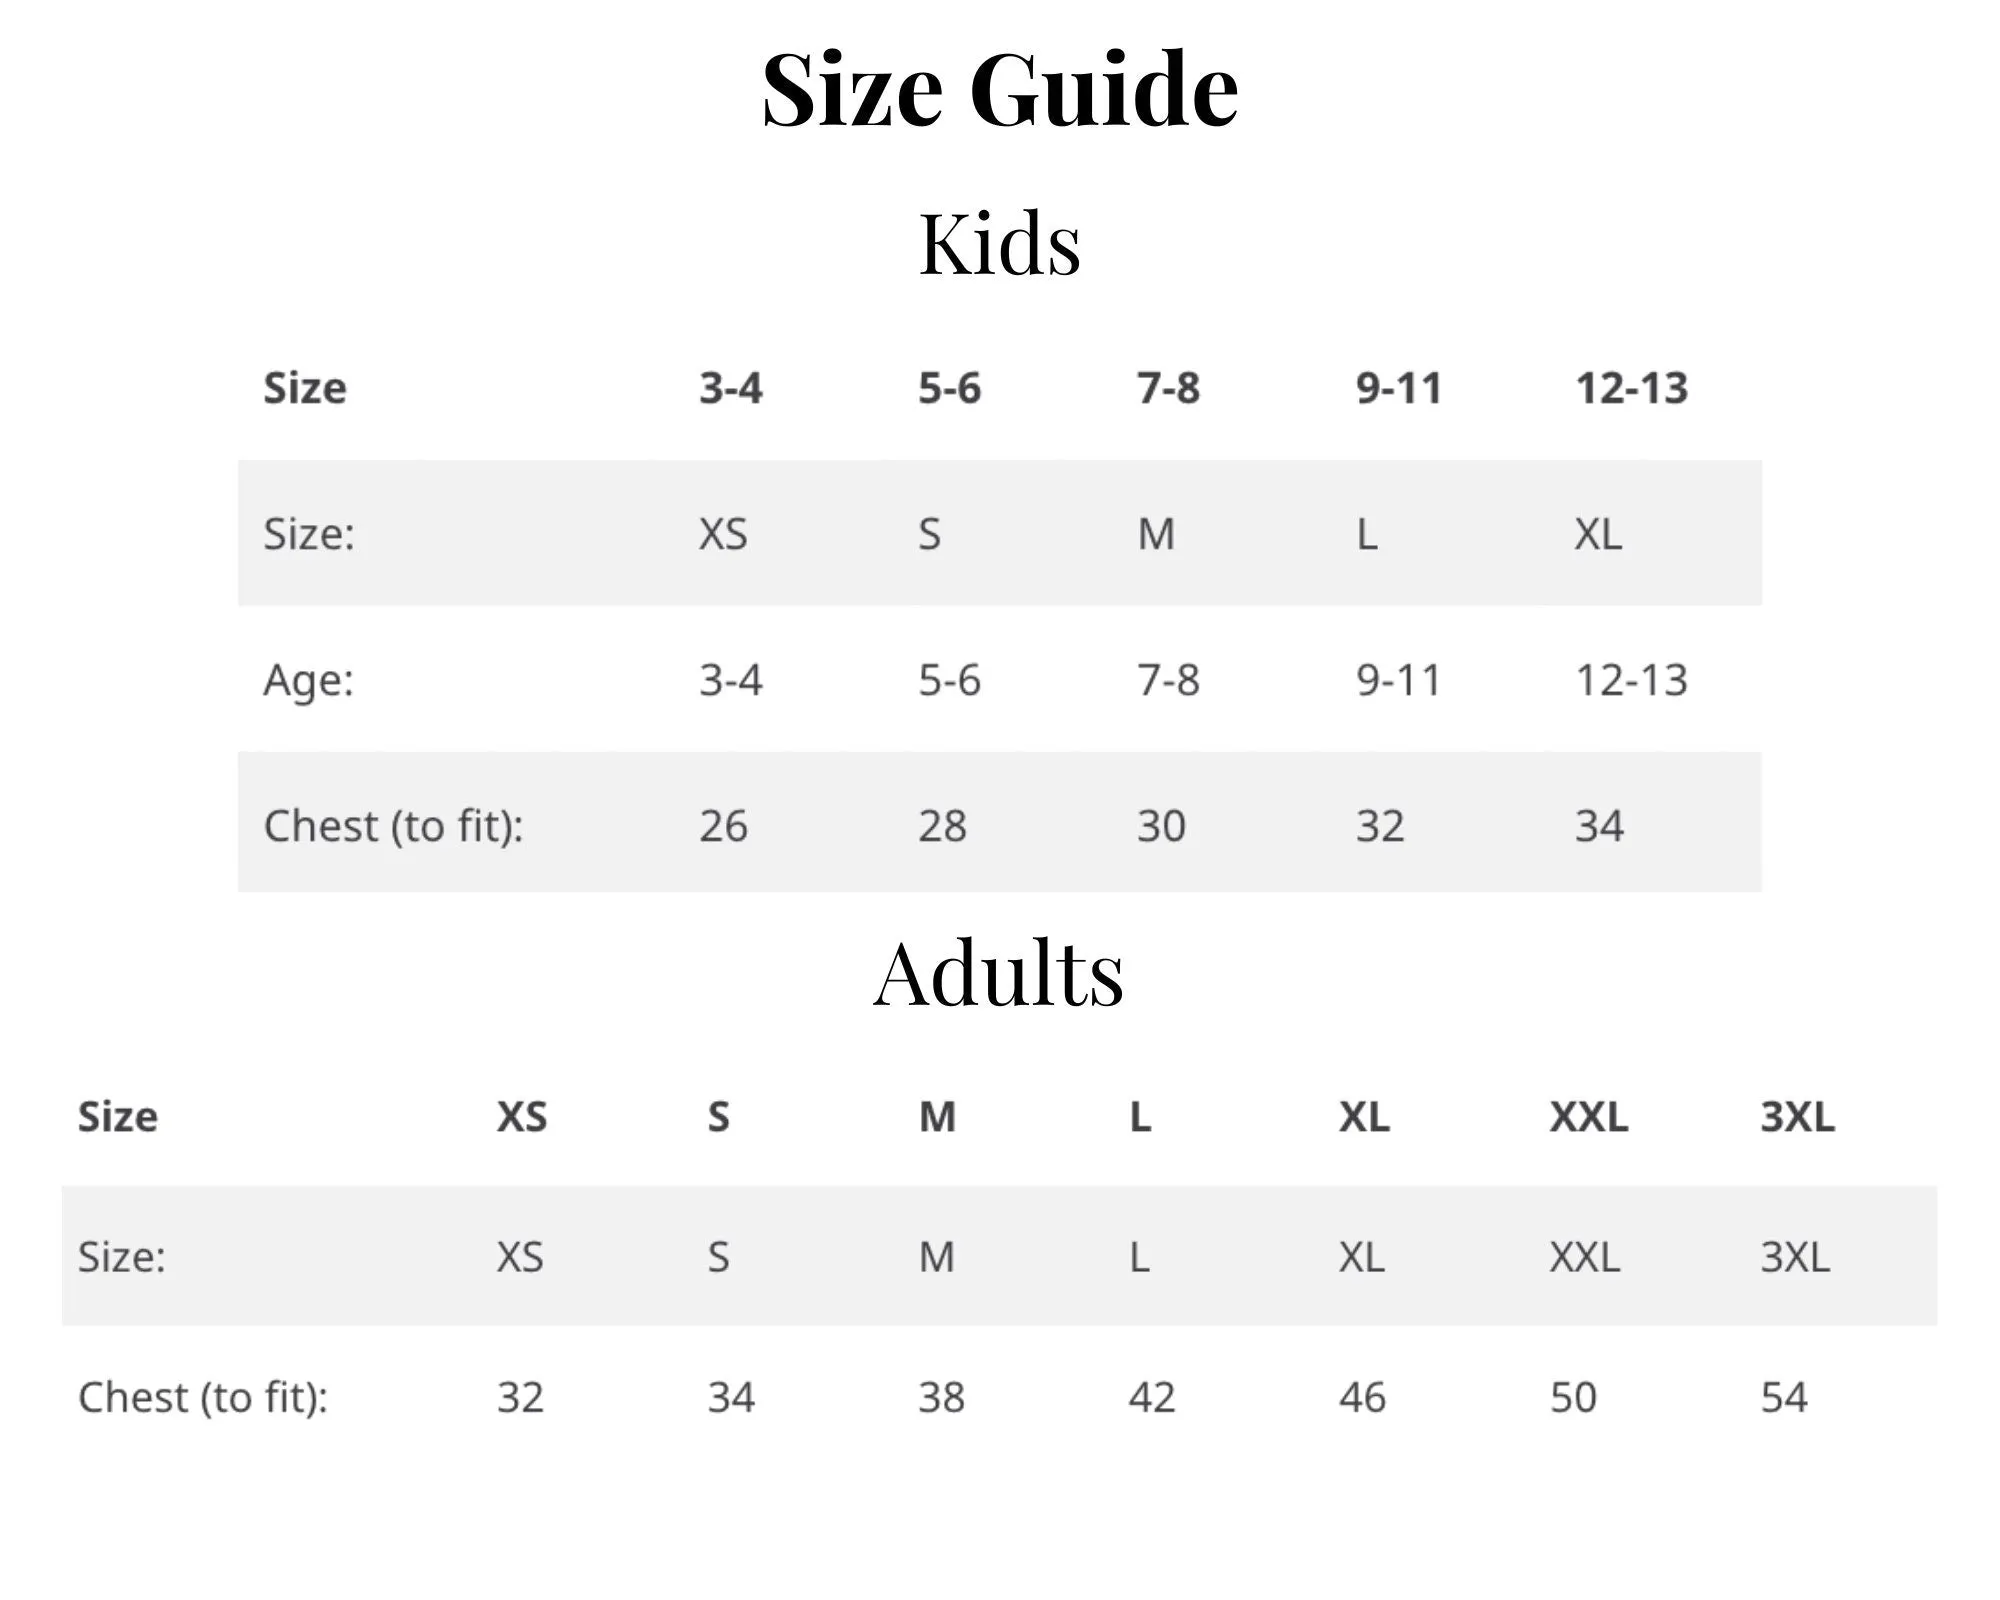Screen dimensions: 2000x1600
Task: Select Adults size M cell
Action: 937,1257
